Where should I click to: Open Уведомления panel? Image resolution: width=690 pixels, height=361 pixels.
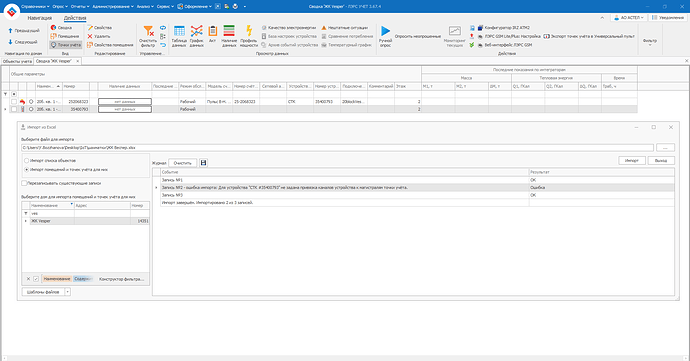click(x=668, y=18)
